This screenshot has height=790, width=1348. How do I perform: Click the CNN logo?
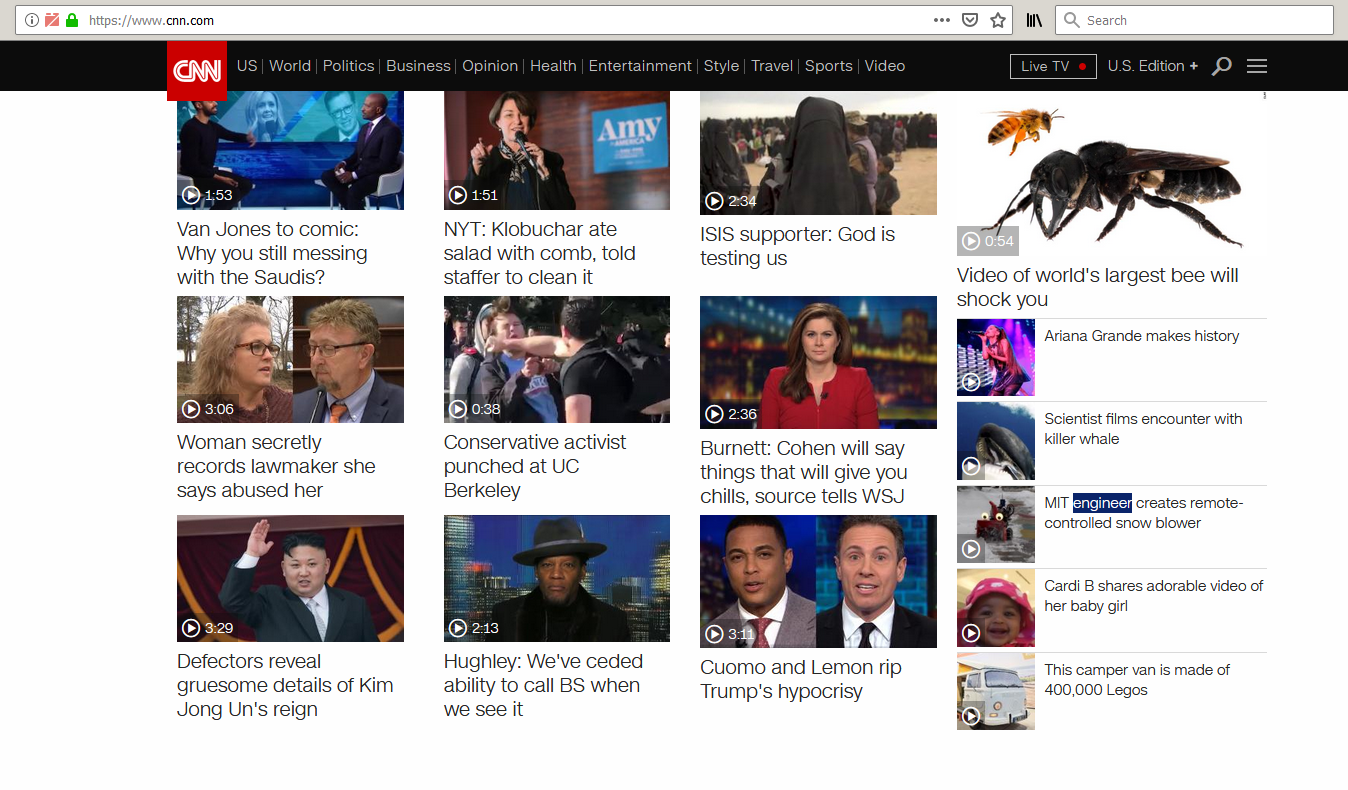(197, 70)
